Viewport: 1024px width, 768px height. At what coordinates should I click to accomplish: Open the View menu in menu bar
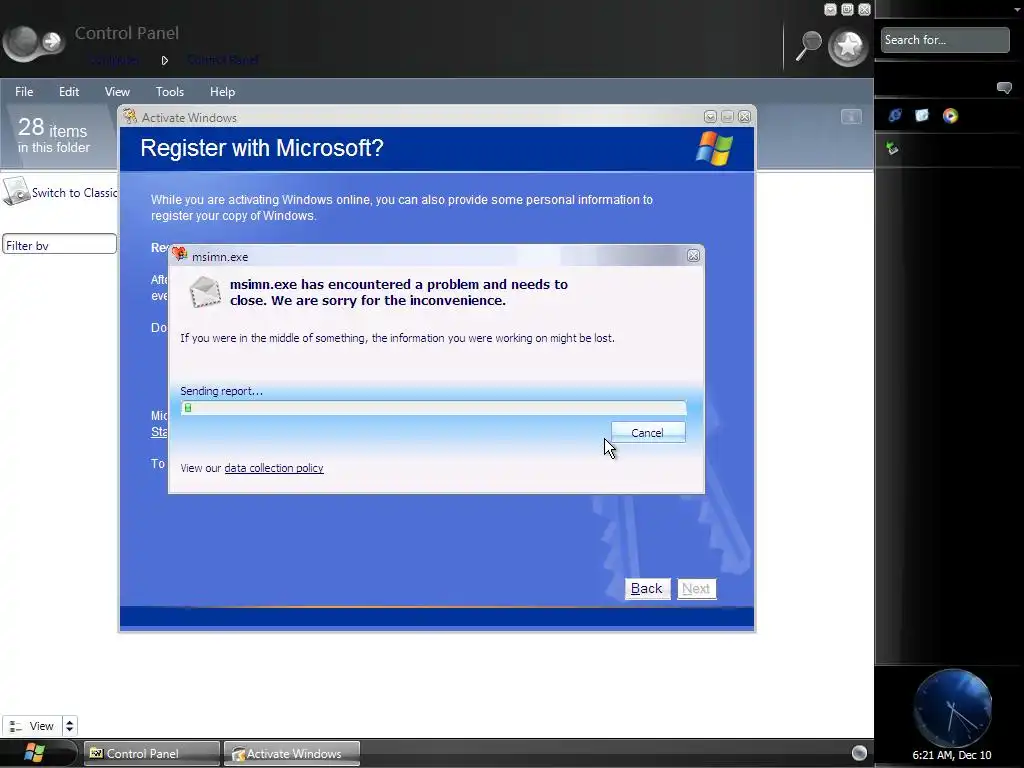(x=117, y=92)
